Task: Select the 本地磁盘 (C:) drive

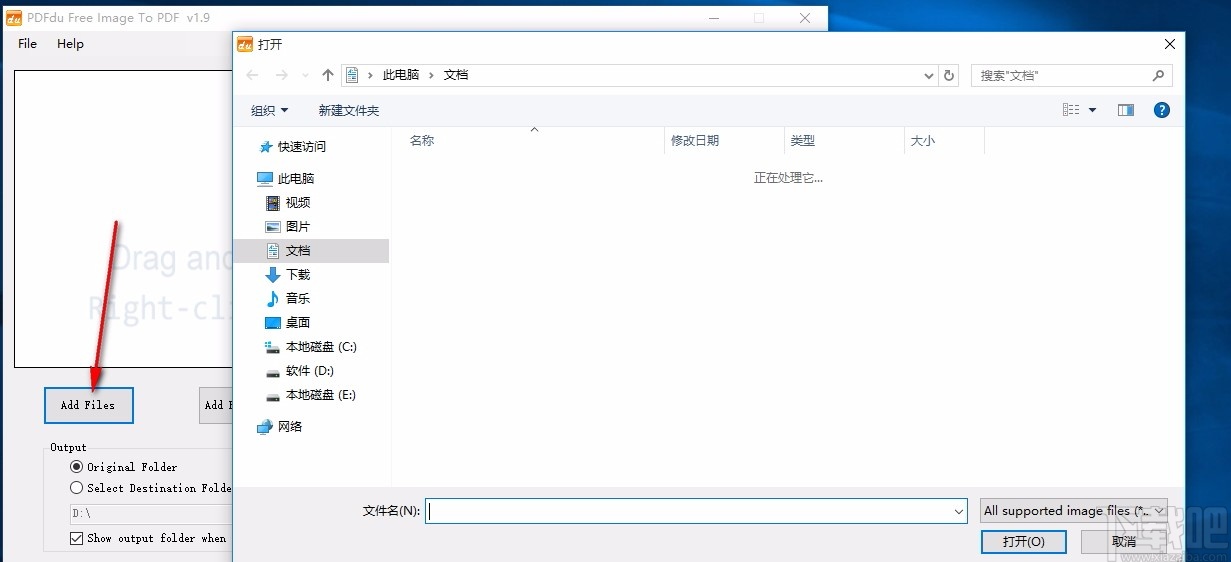Action: tap(321, 346)
